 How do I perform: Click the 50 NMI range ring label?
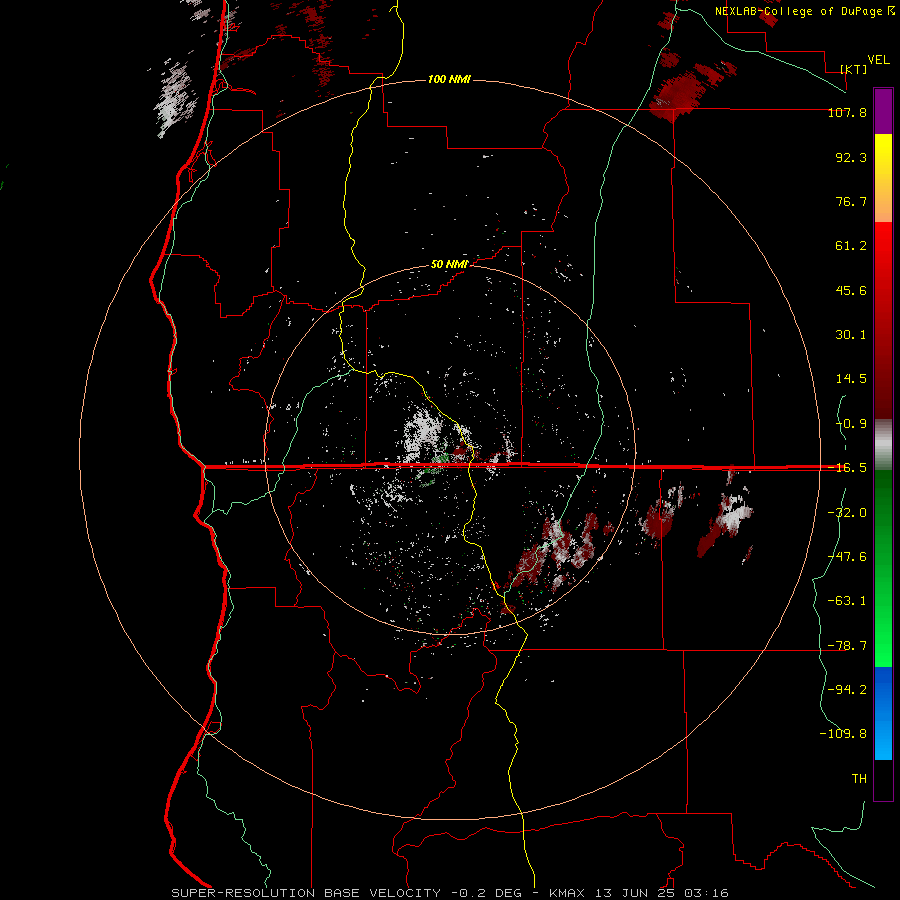[449, 265]
